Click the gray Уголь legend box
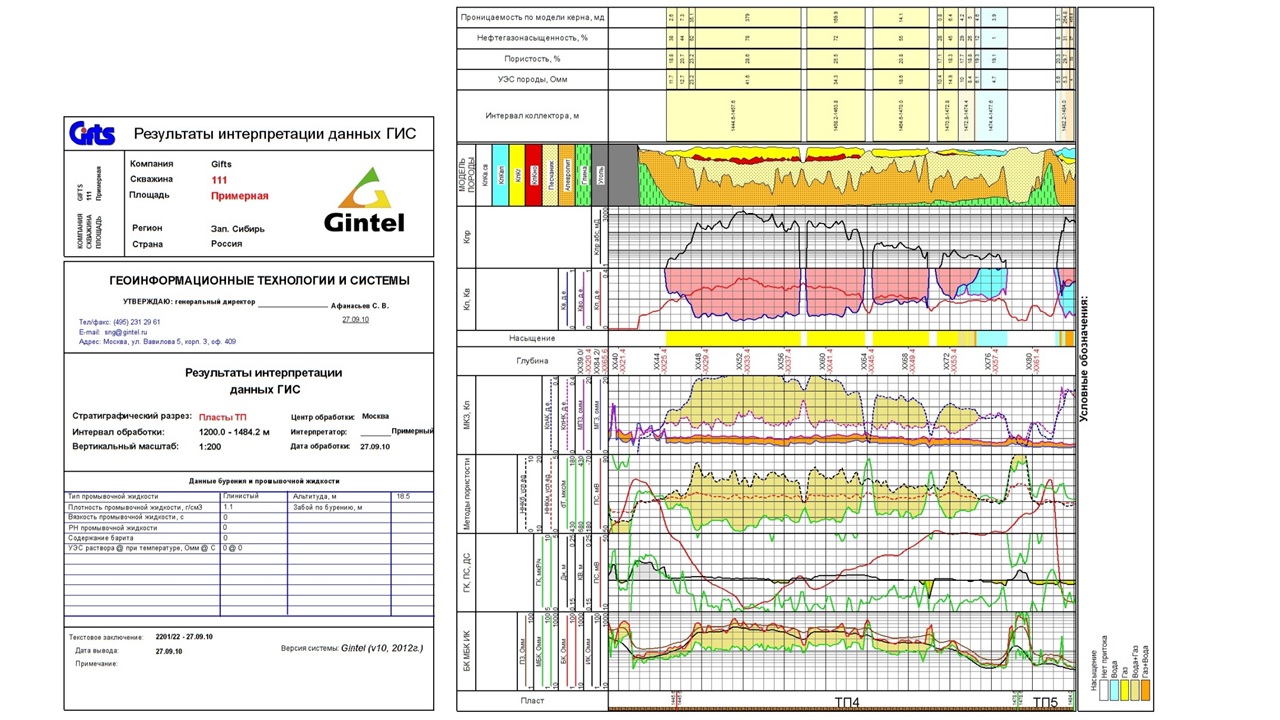 pyautogui.click(x=599, y=176)
